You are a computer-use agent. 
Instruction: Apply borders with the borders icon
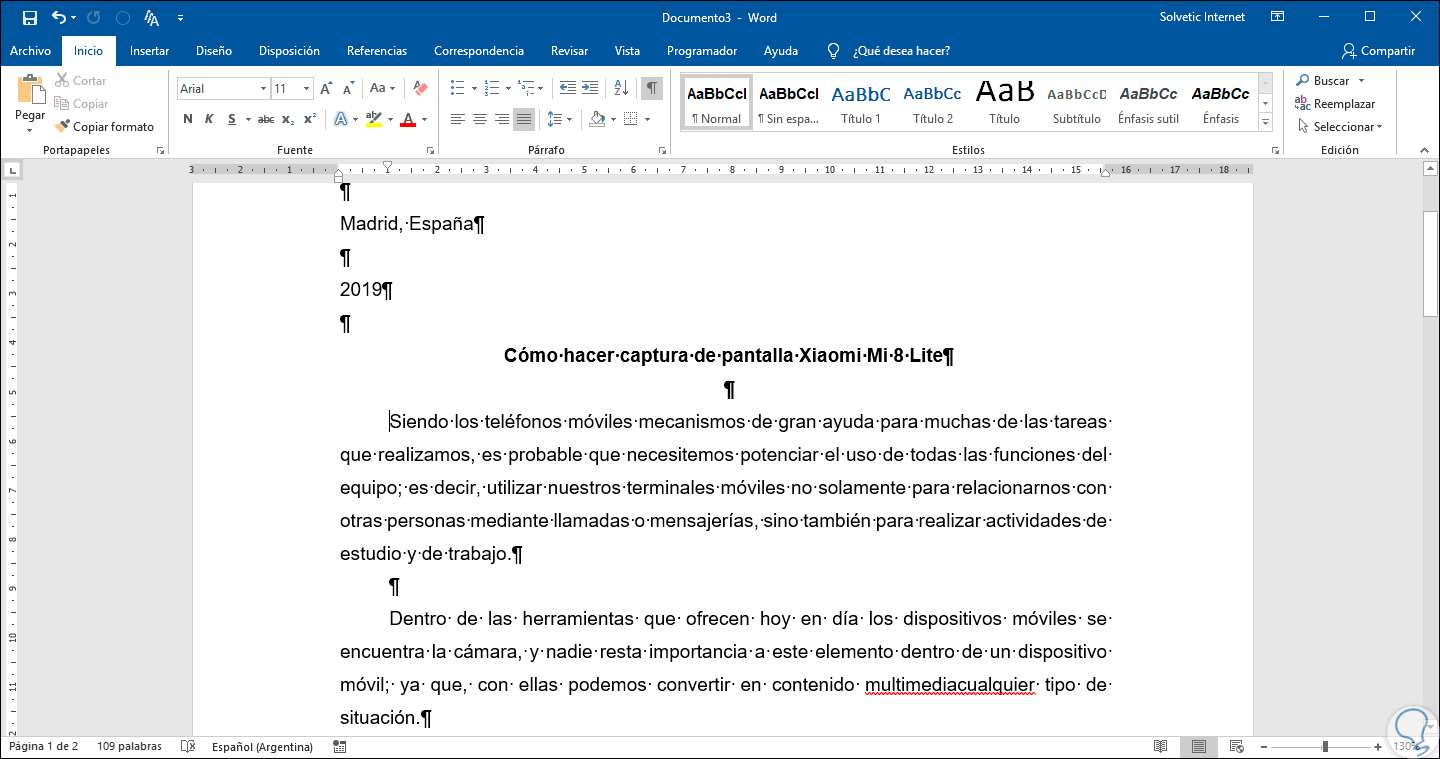click(x=630, y=119)
